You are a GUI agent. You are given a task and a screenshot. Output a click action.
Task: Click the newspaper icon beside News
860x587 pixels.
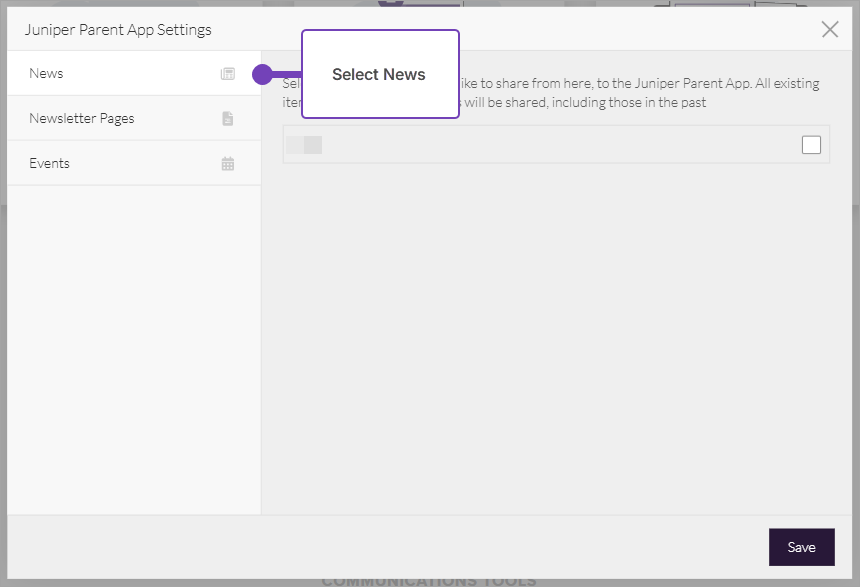pyautogui.click(x=228, y=74)
